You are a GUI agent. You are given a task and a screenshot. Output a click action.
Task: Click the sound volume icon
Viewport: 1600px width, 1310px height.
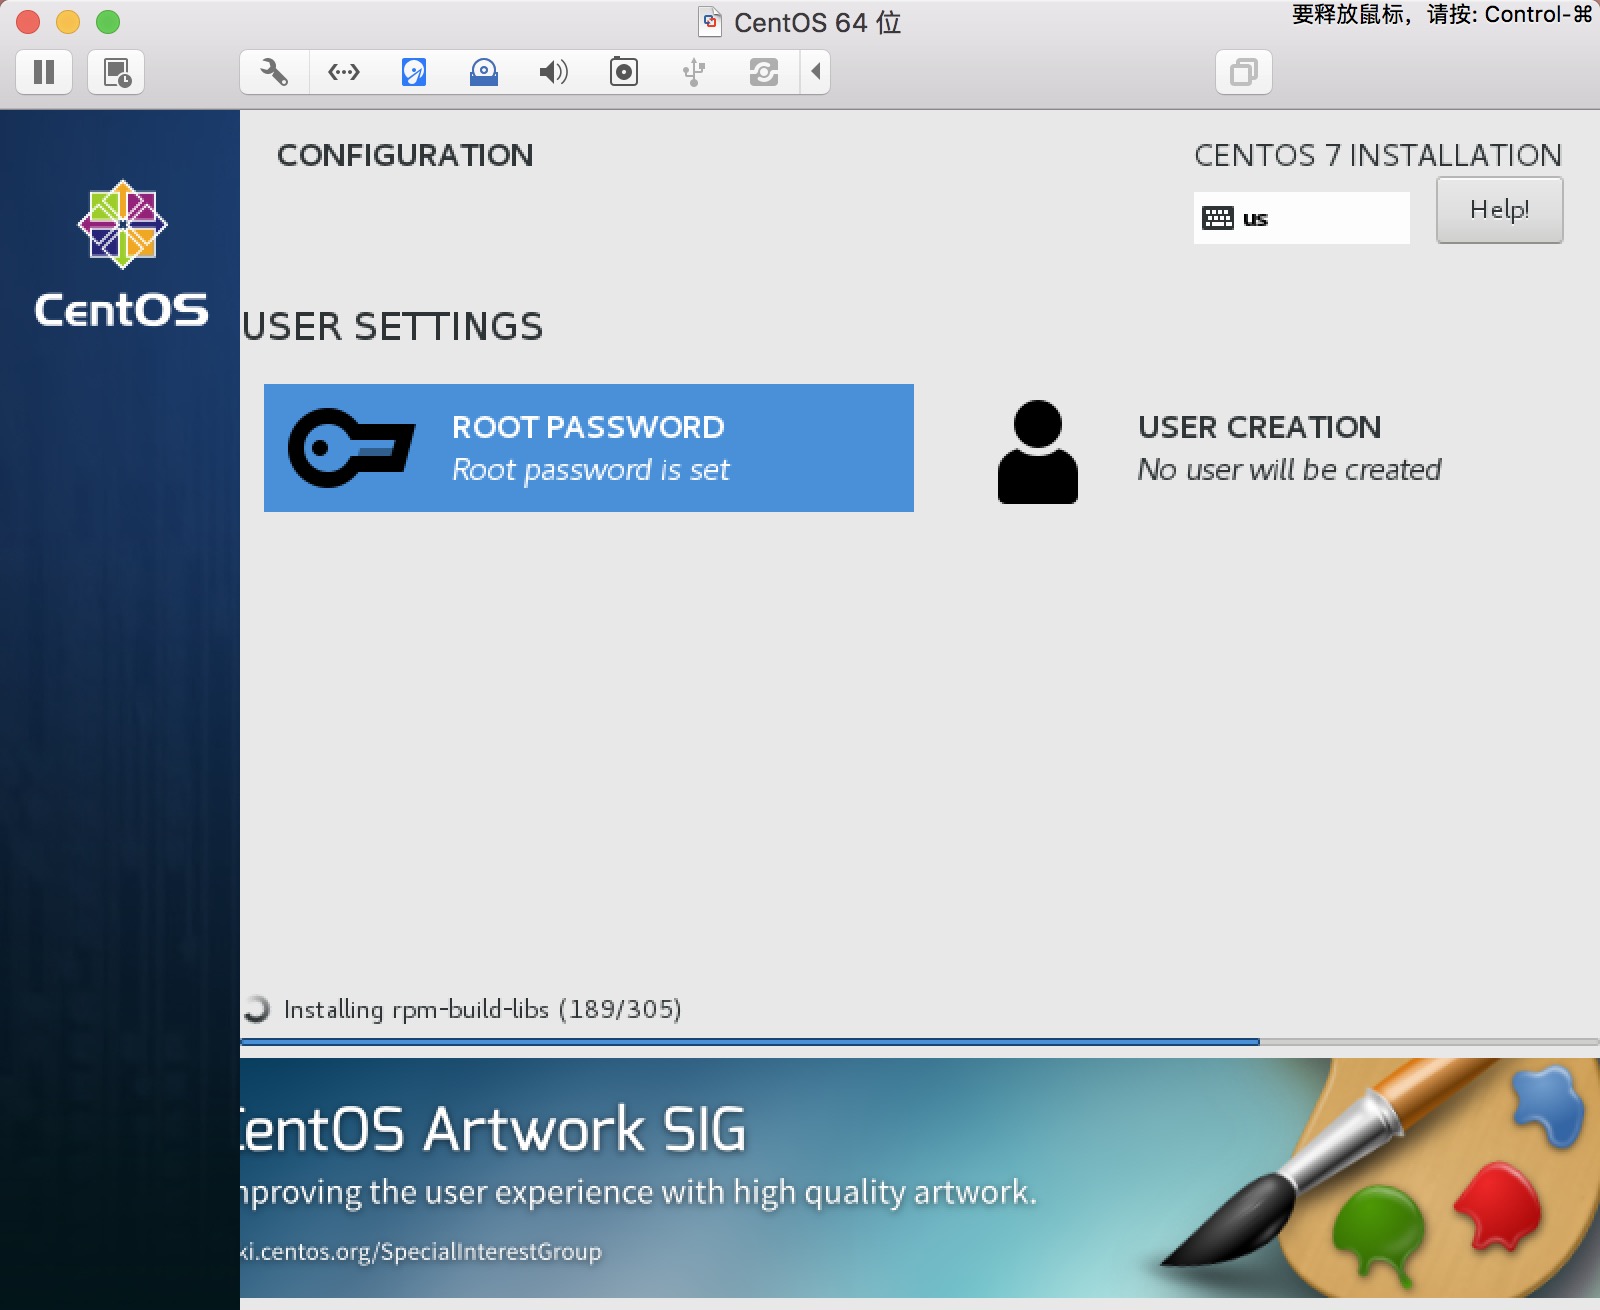[554, 72]
